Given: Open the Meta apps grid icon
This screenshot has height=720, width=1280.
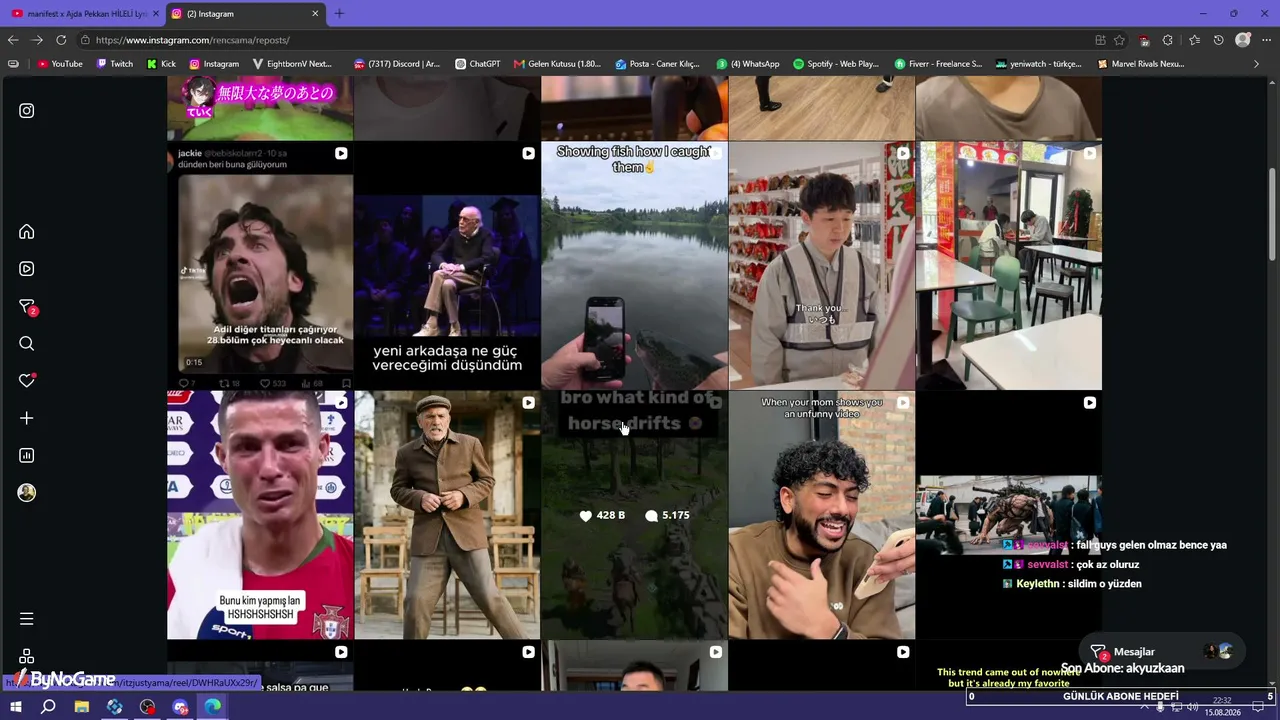Looking at the screenshot, I should (x=27, y=656).
